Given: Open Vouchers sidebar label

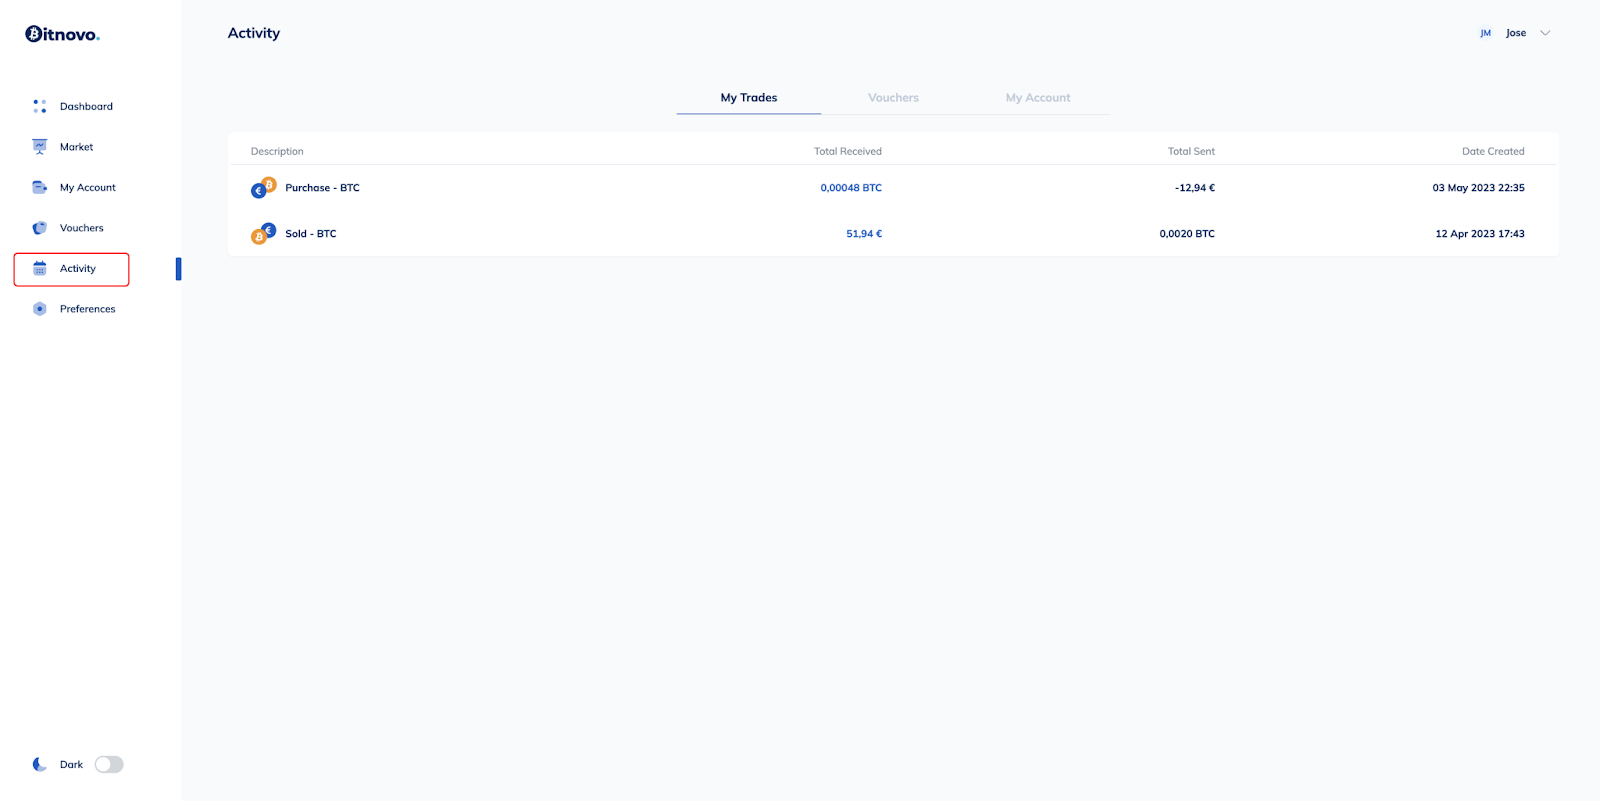Looking at the screenshot, I should (x=82, y=228).
